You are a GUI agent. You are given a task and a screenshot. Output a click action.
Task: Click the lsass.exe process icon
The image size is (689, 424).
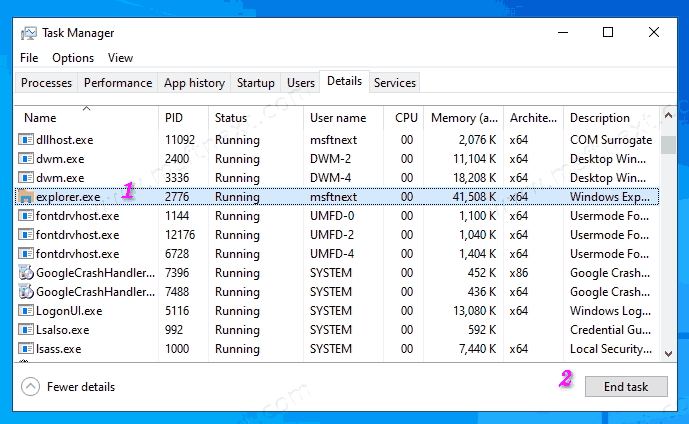[x=26, y=349]
